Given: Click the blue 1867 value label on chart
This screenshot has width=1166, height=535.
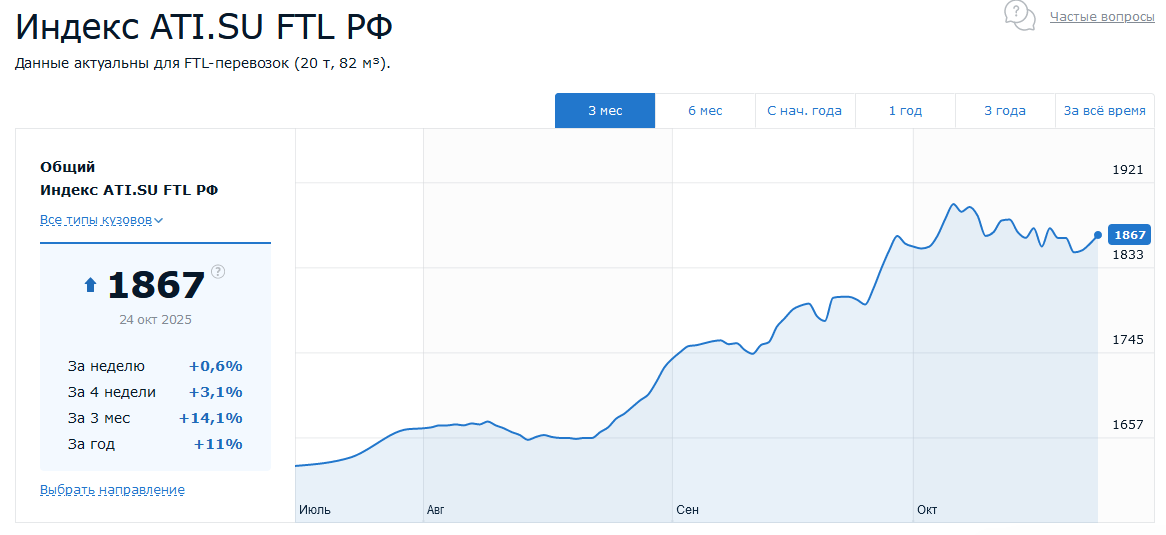Looking at the screenshot, I should (x=1130, y=235).
